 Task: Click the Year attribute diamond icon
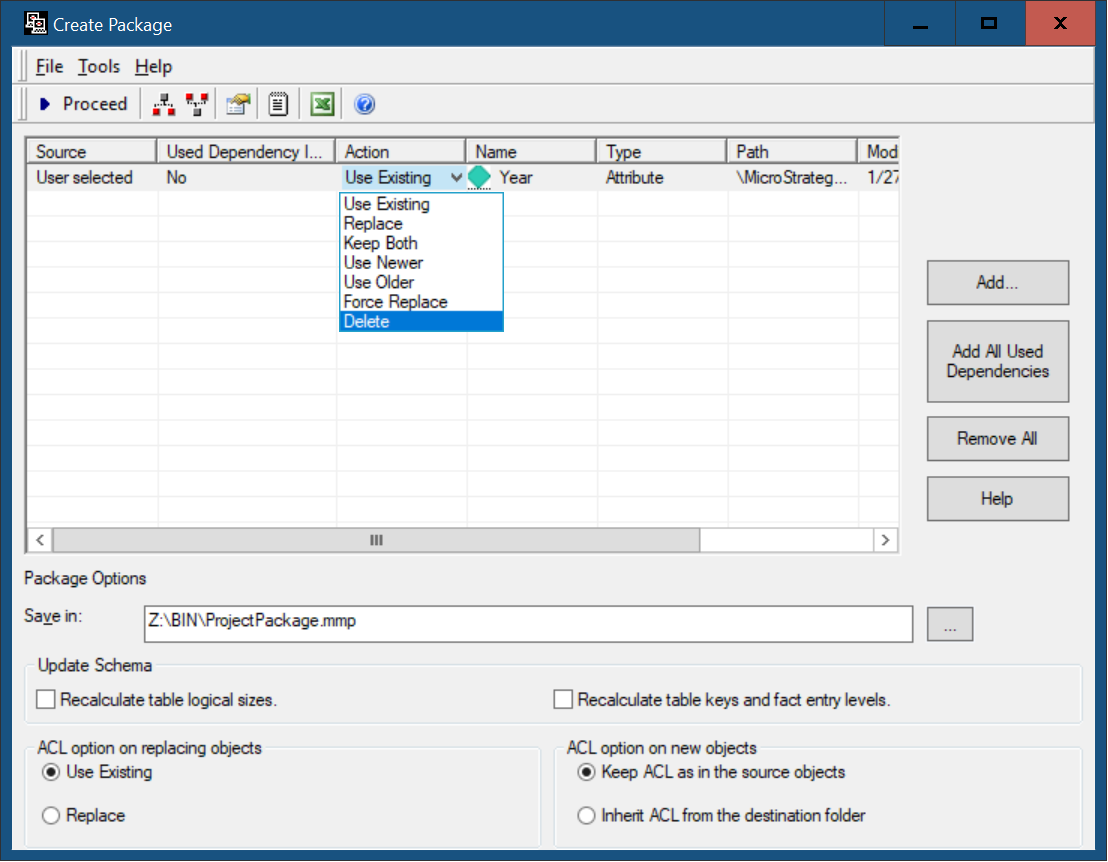[480, 178]
